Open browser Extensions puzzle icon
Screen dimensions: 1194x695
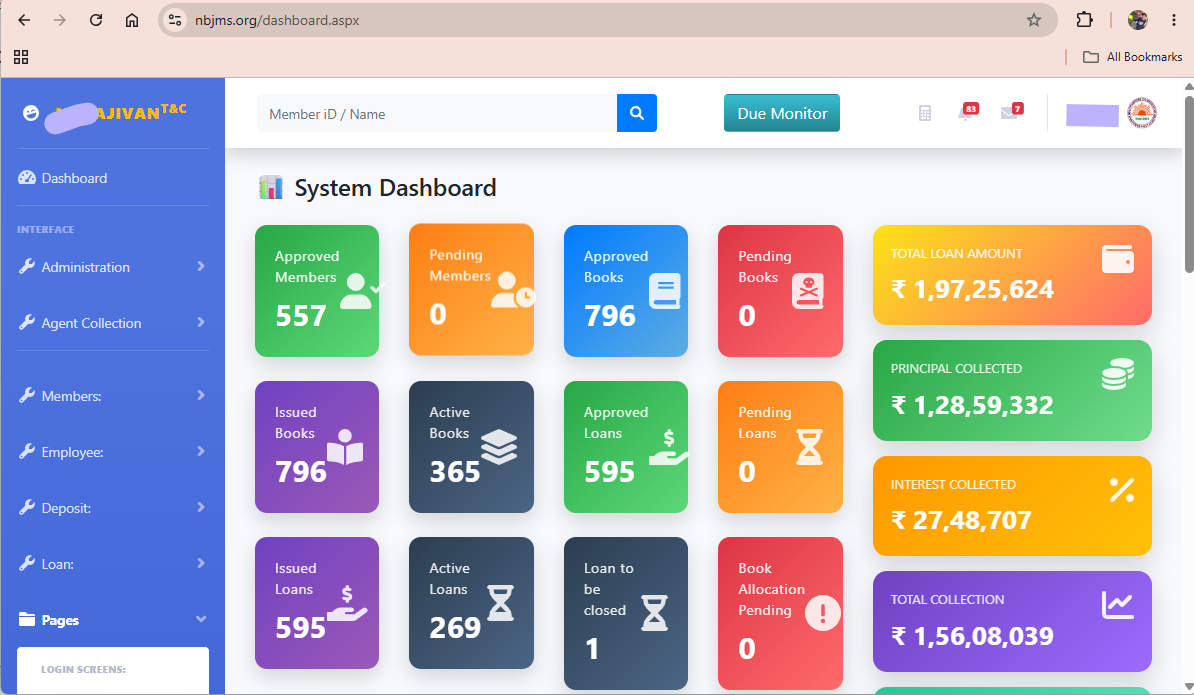point(1084,20)
